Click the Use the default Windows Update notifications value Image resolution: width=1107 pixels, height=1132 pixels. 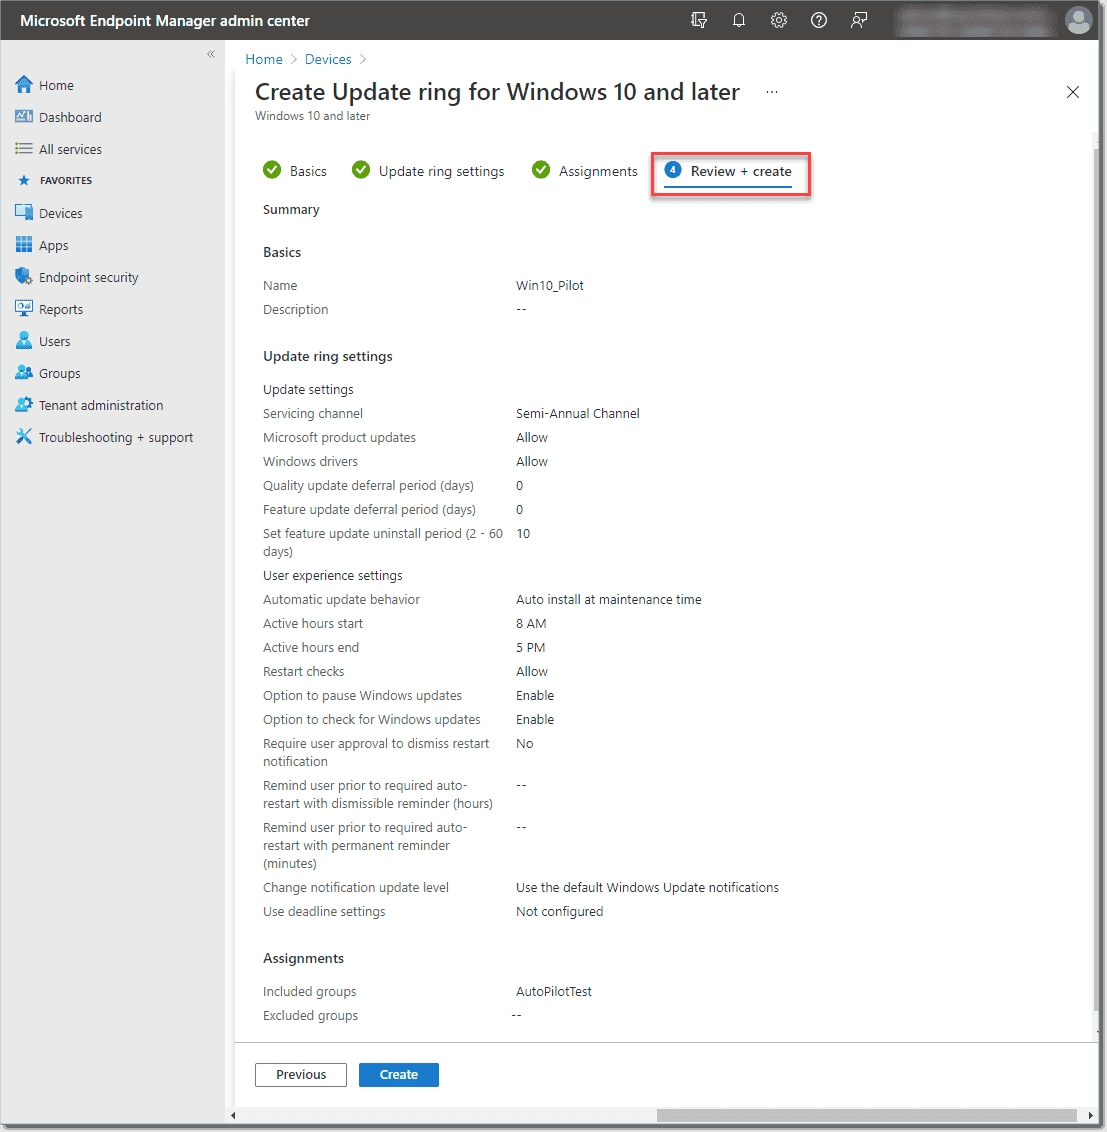click(x=647, y=887)
